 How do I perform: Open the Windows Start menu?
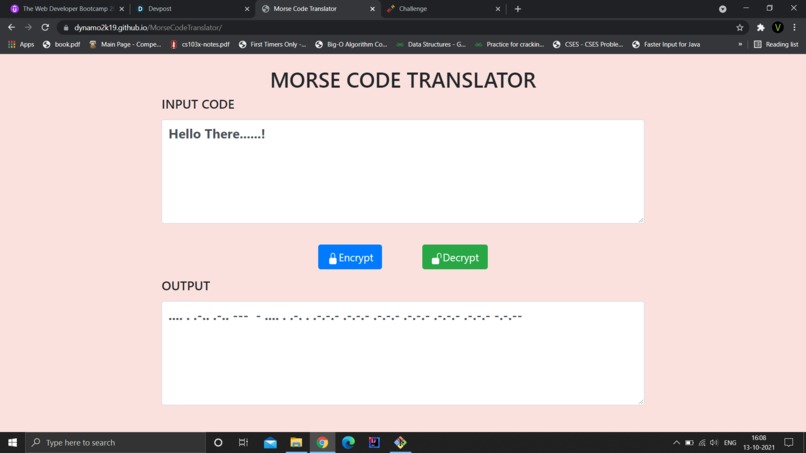pyautogui.click(x=12, y=442)
